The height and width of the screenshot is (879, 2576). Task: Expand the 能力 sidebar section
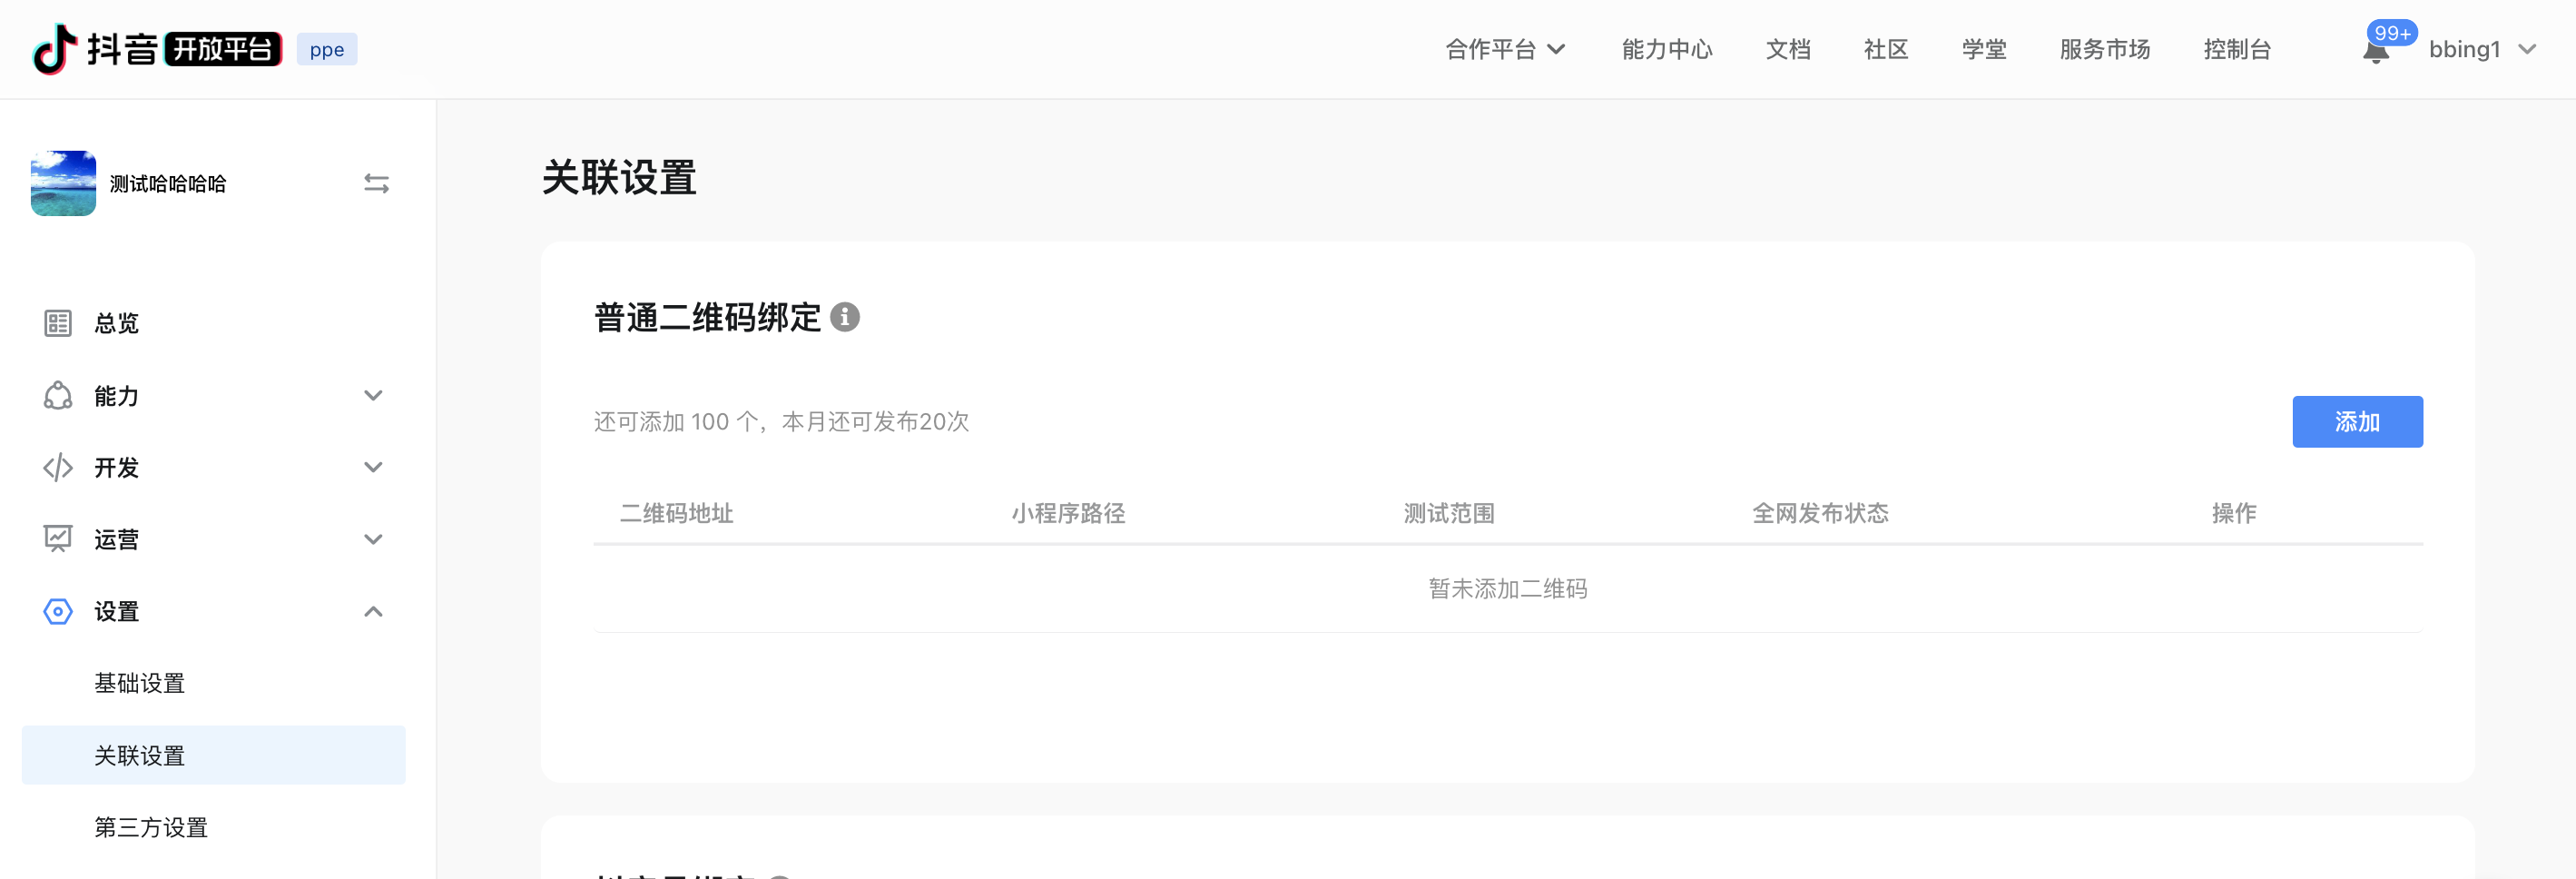point(373,396)
